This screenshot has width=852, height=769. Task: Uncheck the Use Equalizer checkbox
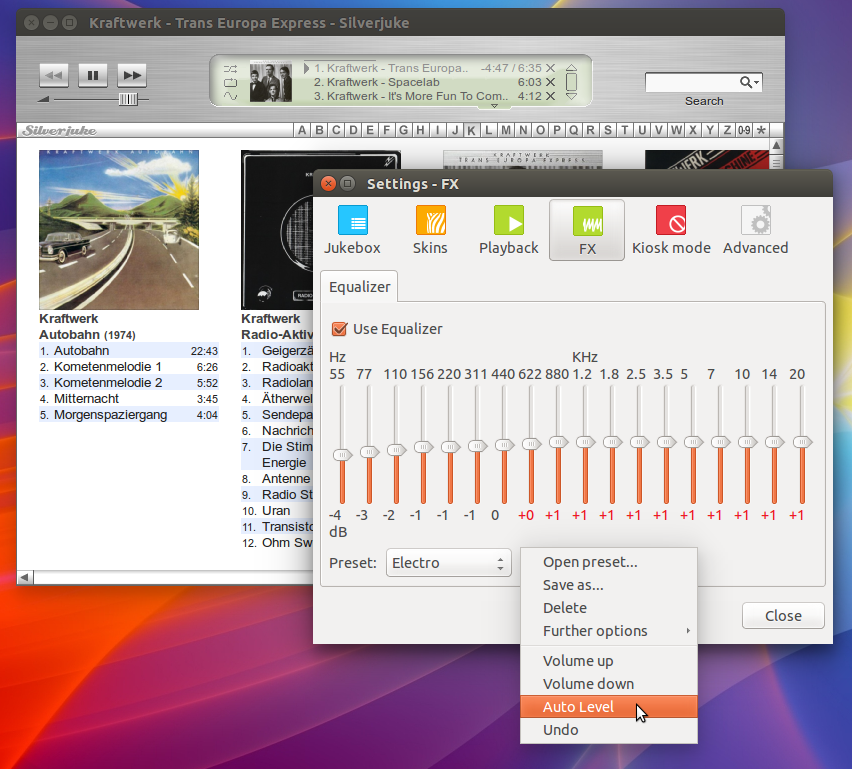click(x=340, y=329)
